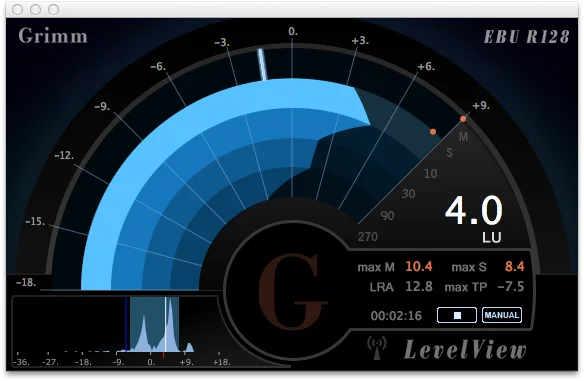Click the max S value 8.4
Viewport: 584px width, 381px height.
coord(515,267)
